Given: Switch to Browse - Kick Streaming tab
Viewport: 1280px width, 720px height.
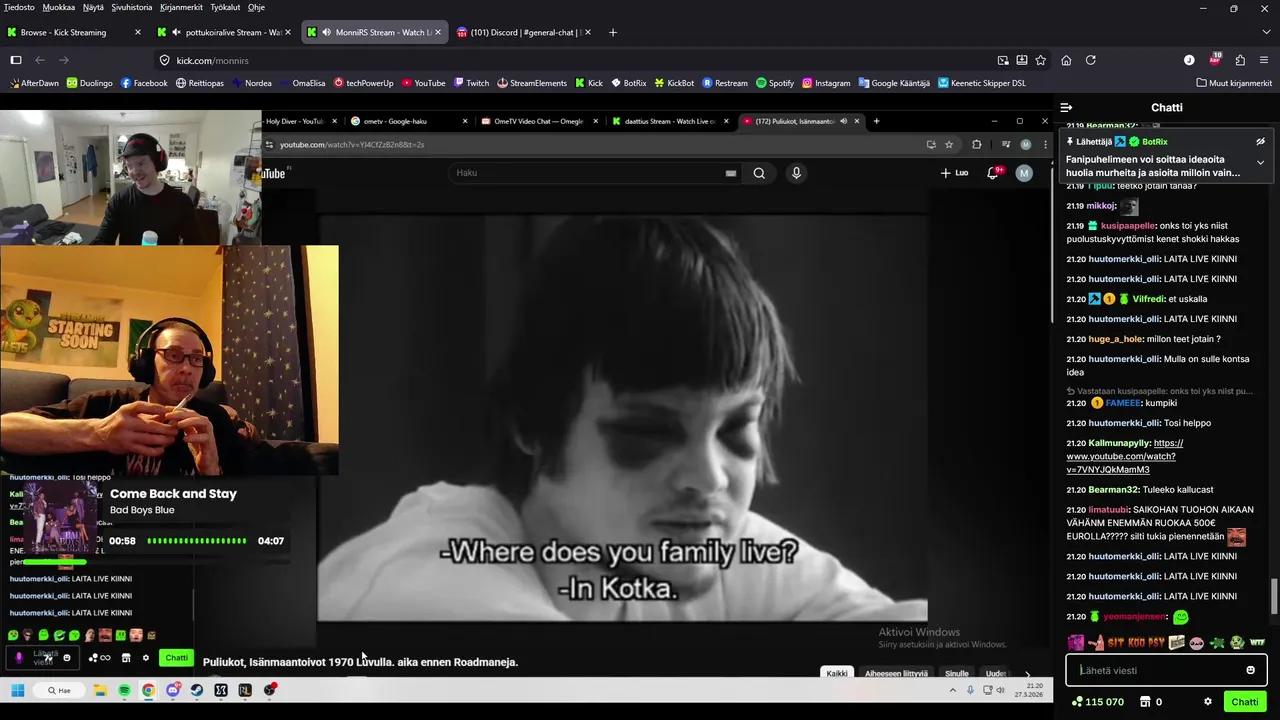Looking at the screenshot, I should [x=75, y=32].
